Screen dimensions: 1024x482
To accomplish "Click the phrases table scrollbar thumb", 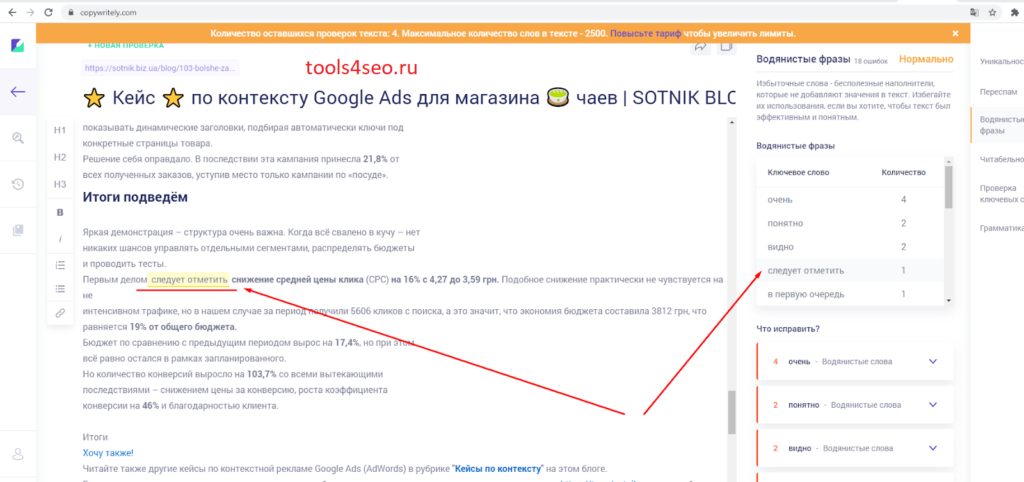I will [949, 187].
